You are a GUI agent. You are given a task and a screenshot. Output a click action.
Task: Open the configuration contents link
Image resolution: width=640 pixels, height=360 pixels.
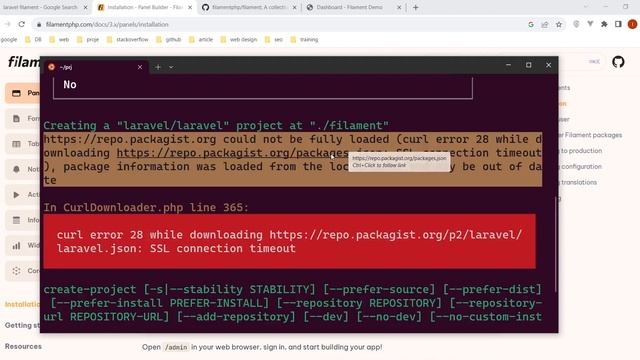click(x=580, y=167)
